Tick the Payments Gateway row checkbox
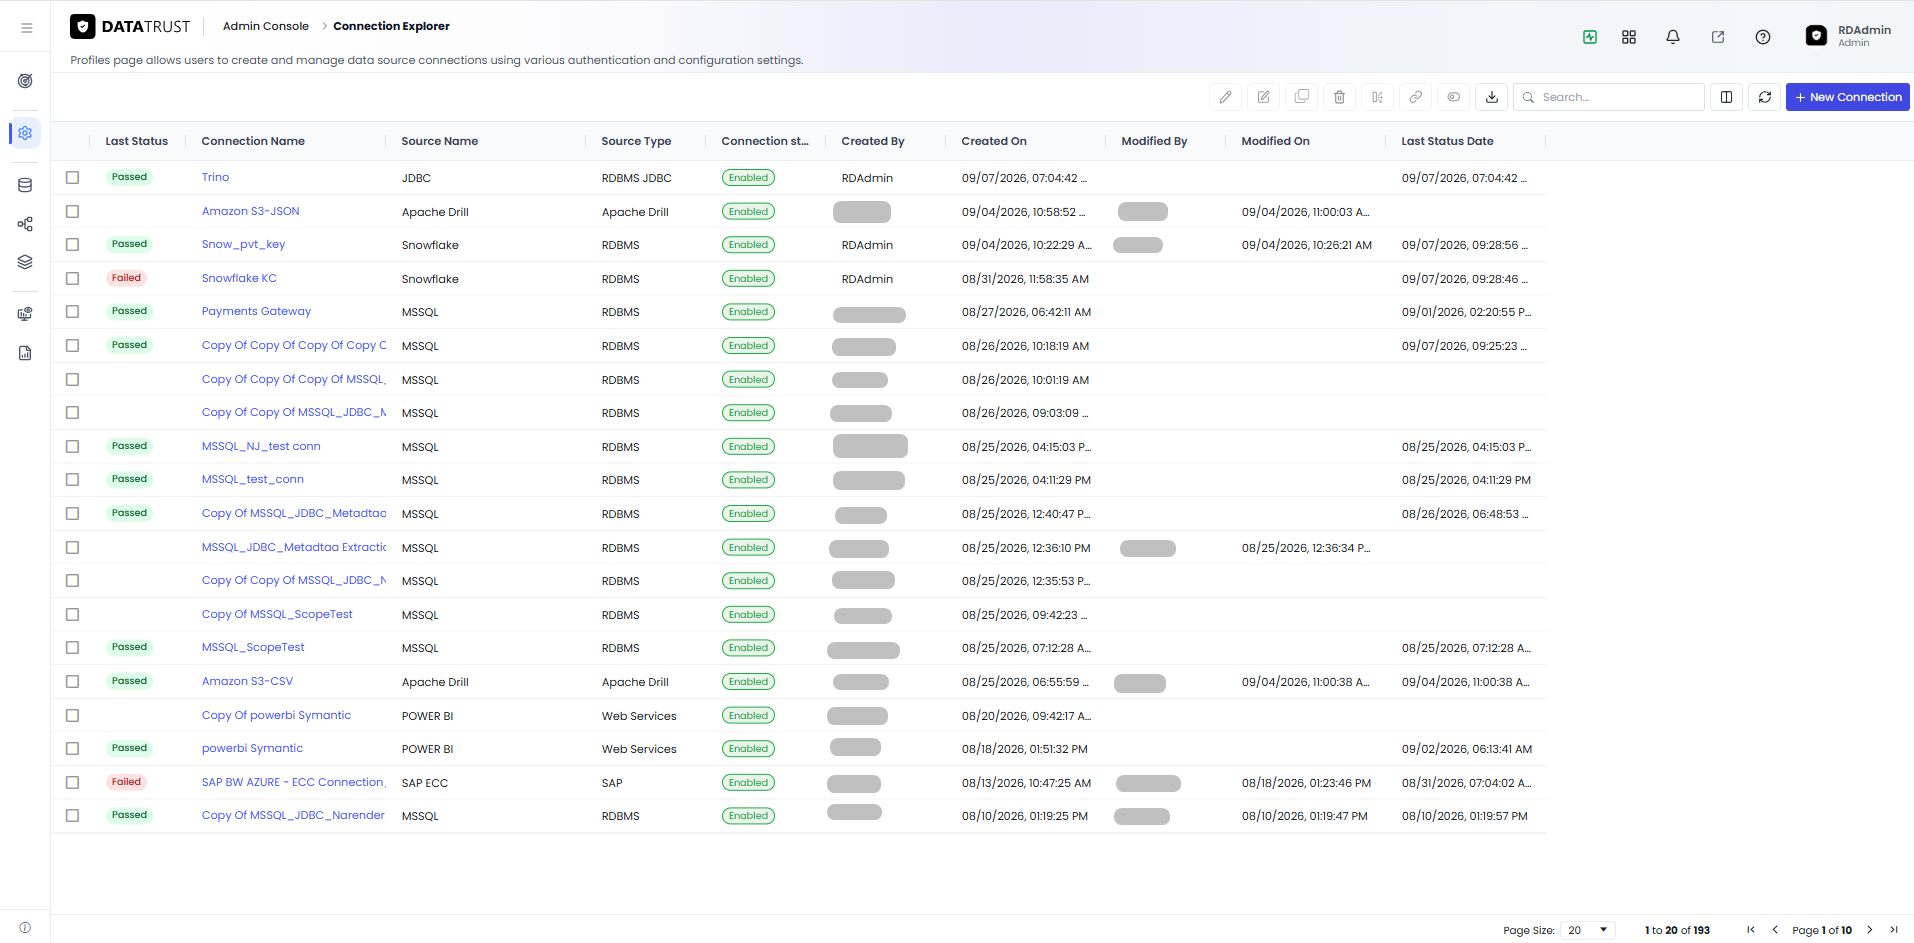The image size is (1914, 943). click(72, 311)
